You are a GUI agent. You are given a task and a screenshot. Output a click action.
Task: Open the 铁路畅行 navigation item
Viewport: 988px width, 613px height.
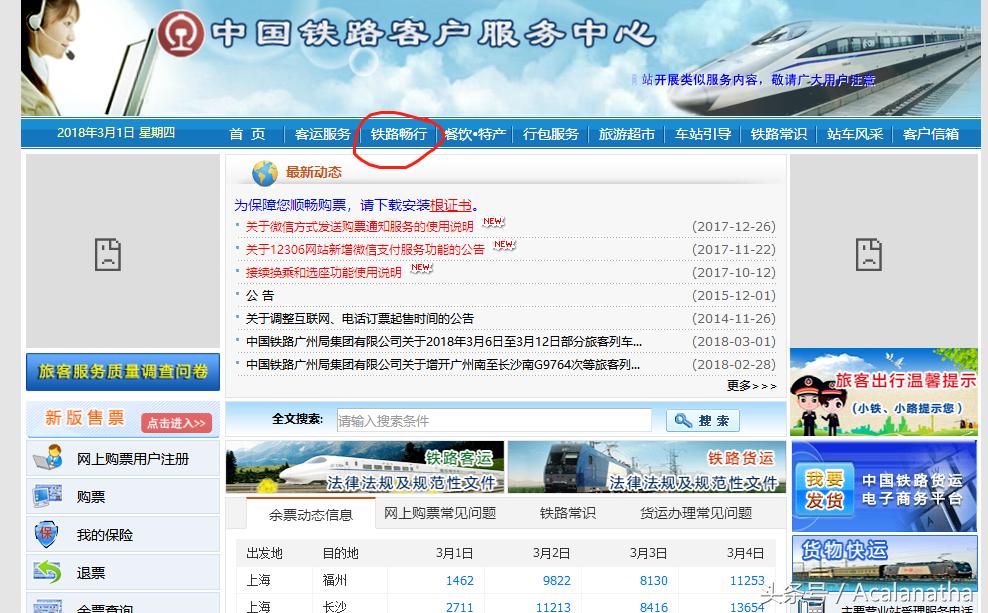coord(399,135)
